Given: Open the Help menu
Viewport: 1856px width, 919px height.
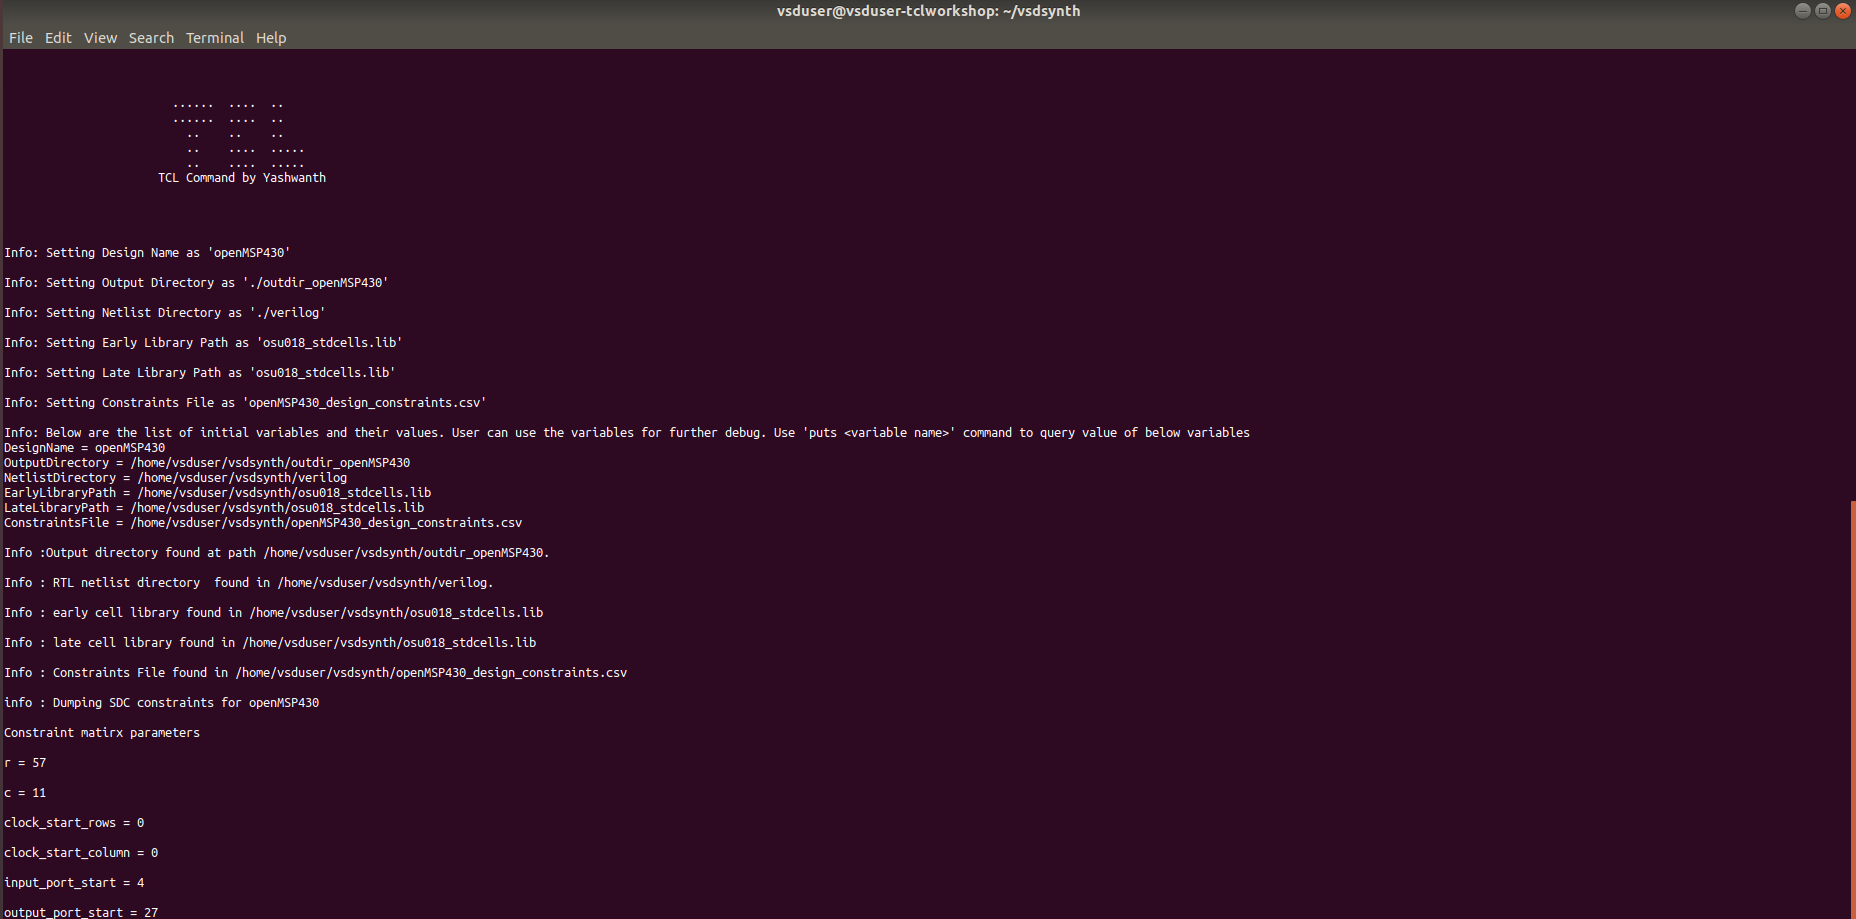Looking at the screenshot, I should [x=270, y=37].
